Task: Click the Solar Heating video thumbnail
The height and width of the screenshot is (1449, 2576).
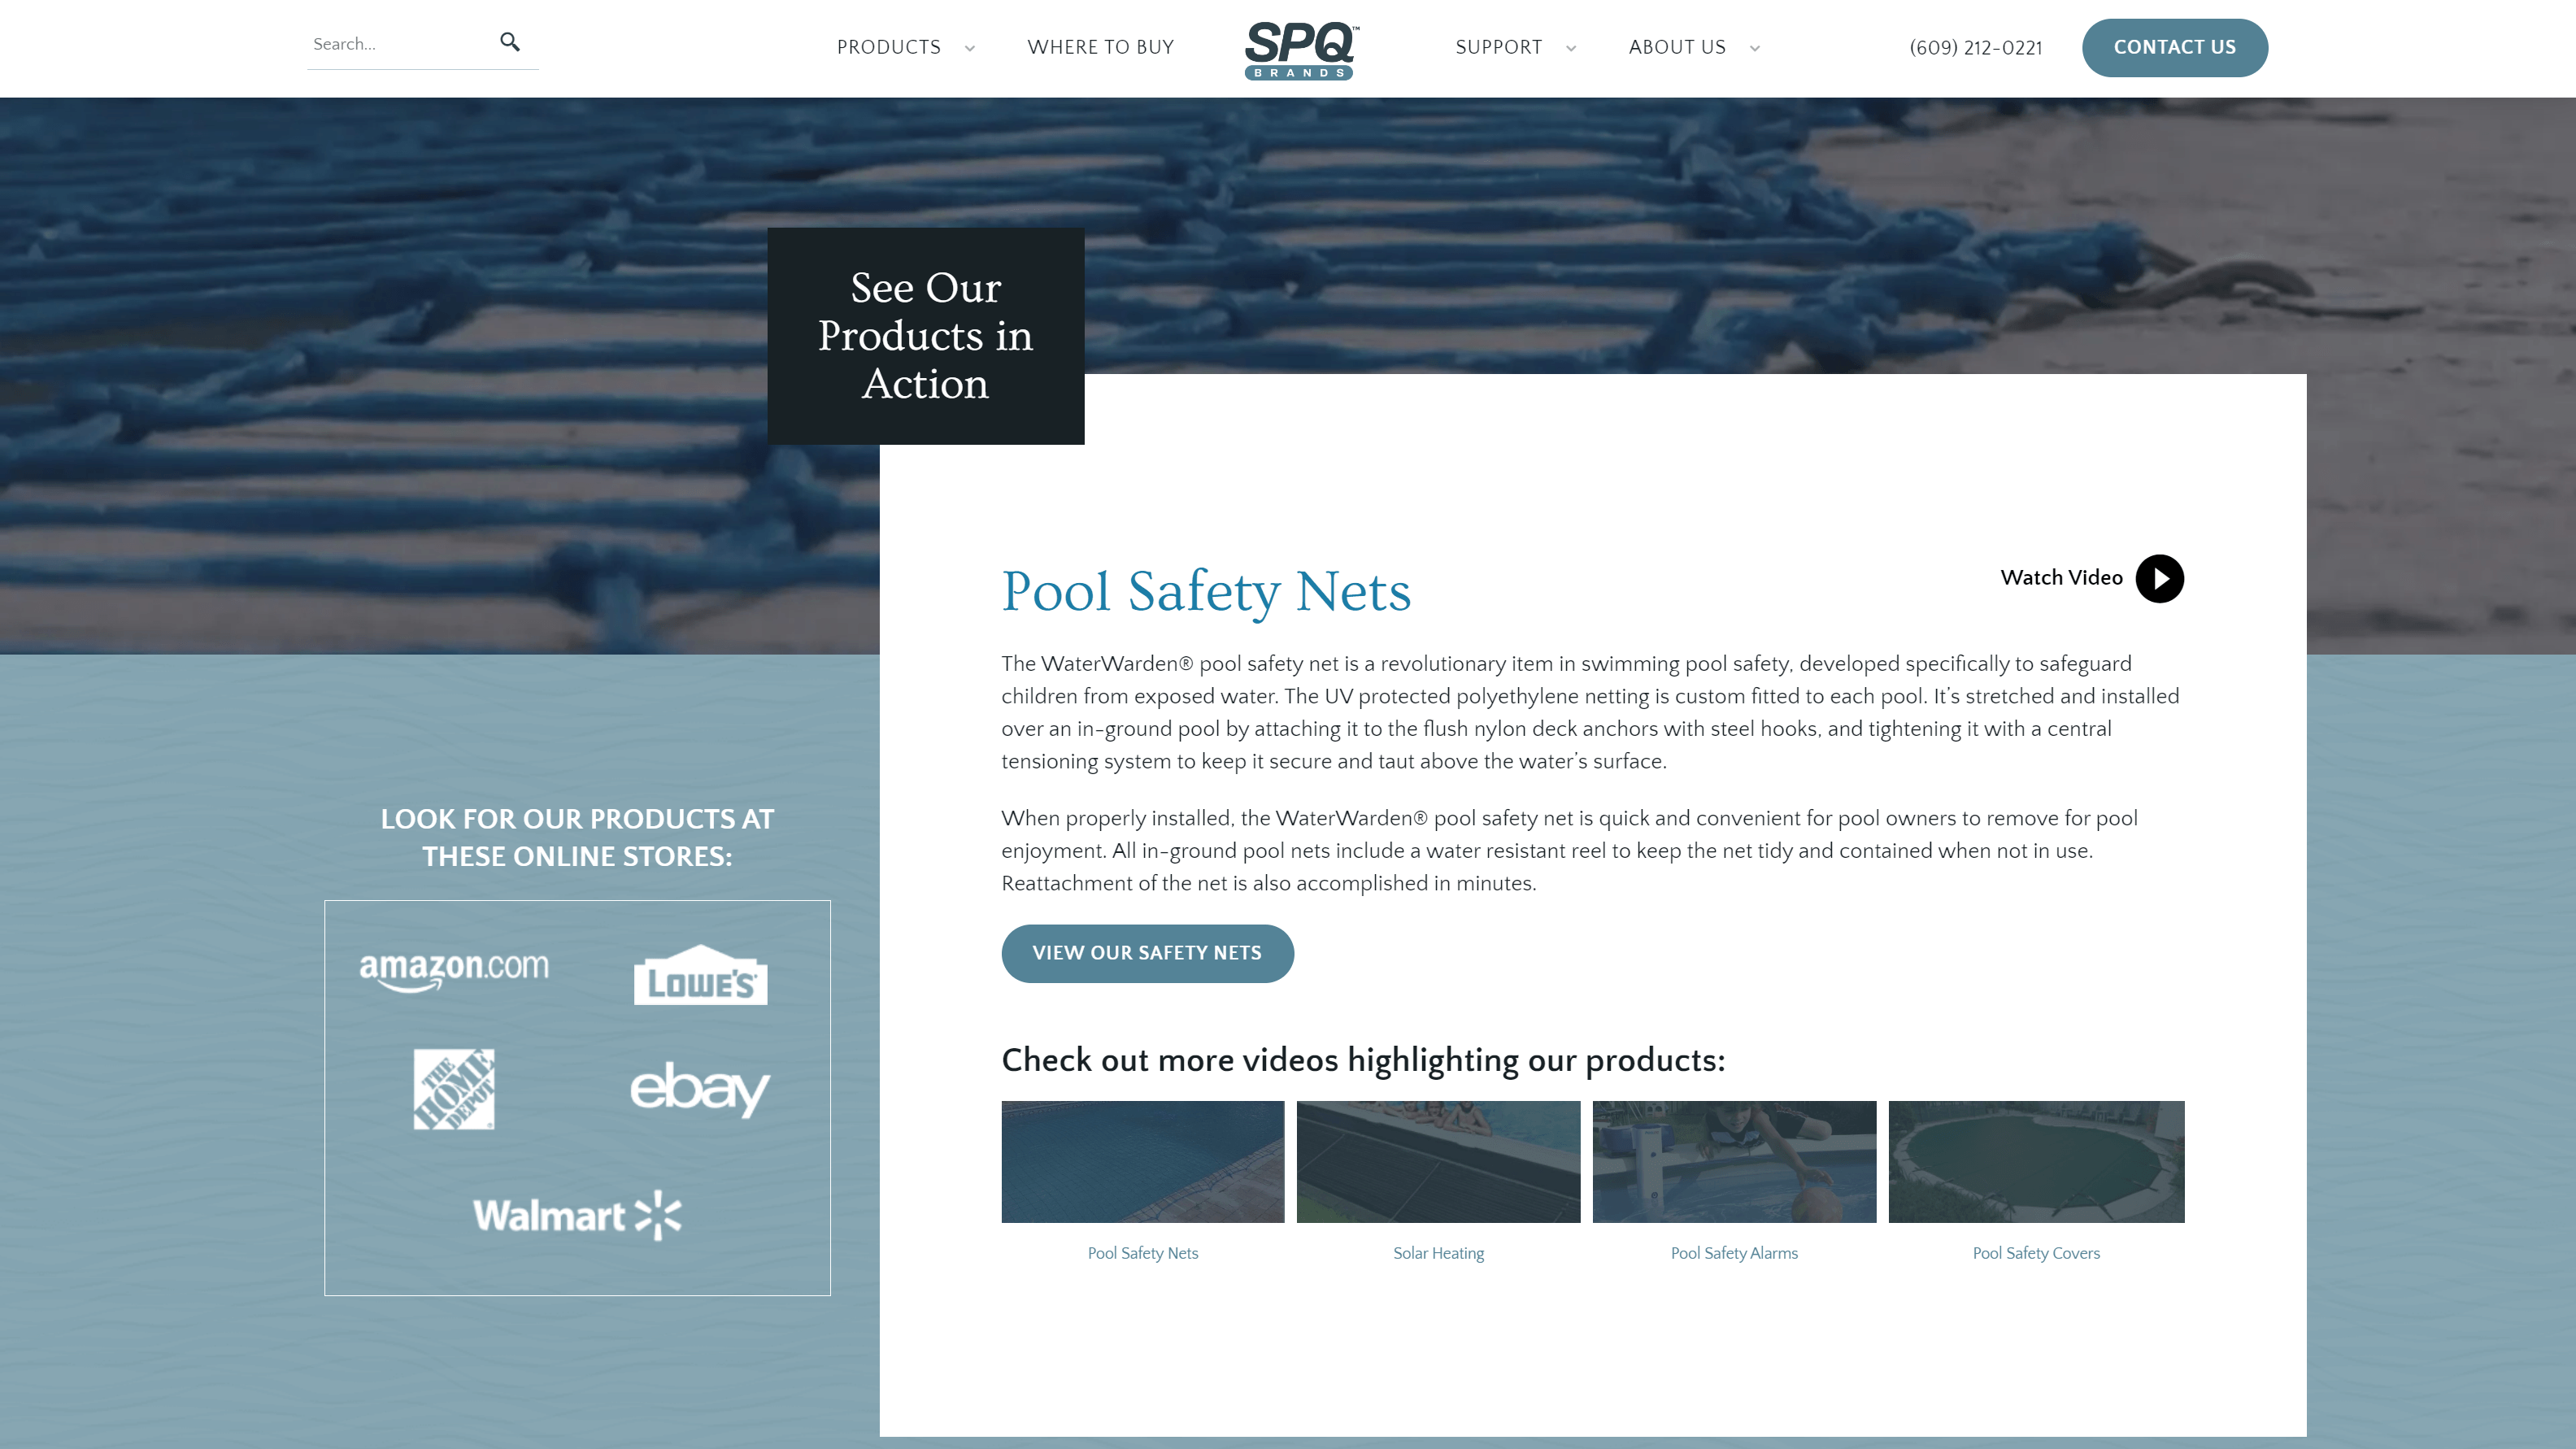Action: coord(1438,1160)
